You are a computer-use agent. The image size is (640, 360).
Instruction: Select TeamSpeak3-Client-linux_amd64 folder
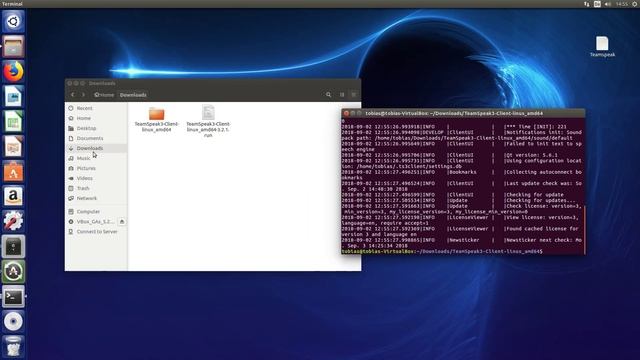point(156,119)
